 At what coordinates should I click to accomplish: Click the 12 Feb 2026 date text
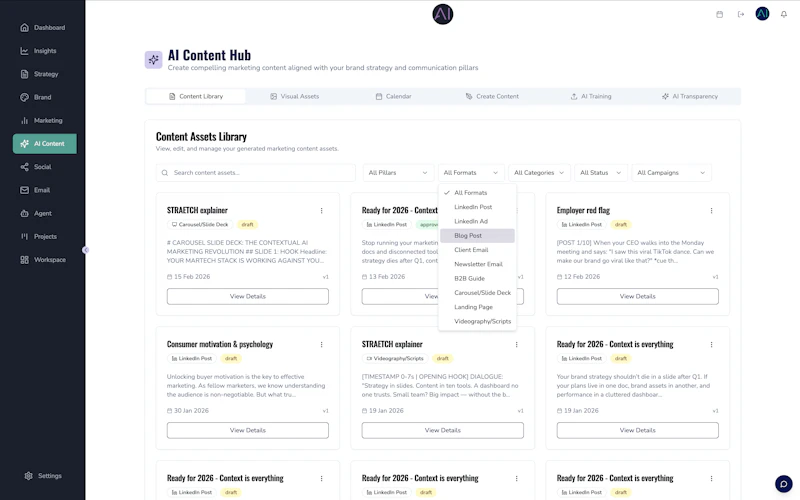click(582, 277)
